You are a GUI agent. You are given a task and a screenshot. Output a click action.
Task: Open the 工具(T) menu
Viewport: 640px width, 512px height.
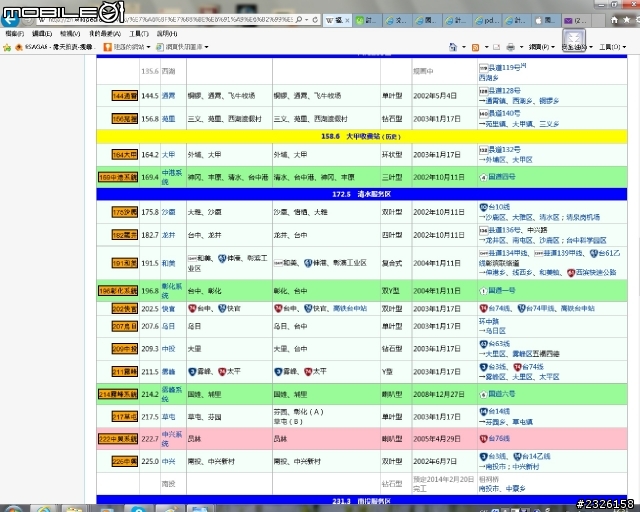(x=139, y=34)
